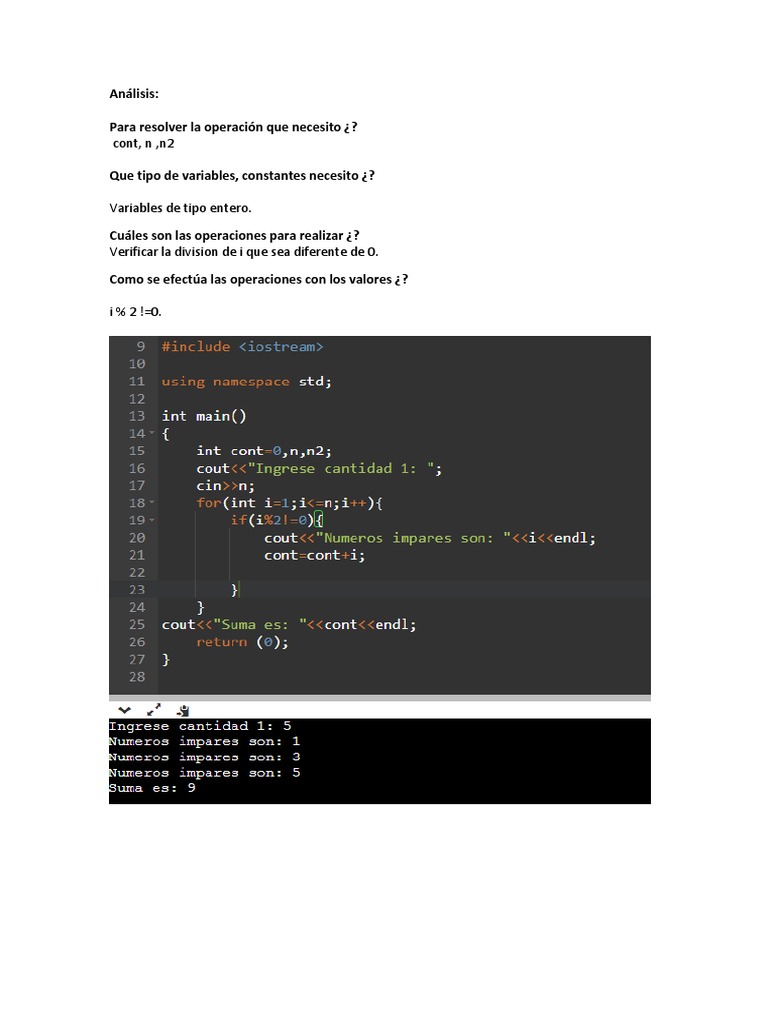
Task: Click the console input/paste icon beside the expand arrows
Action: [x=184, y=710]
